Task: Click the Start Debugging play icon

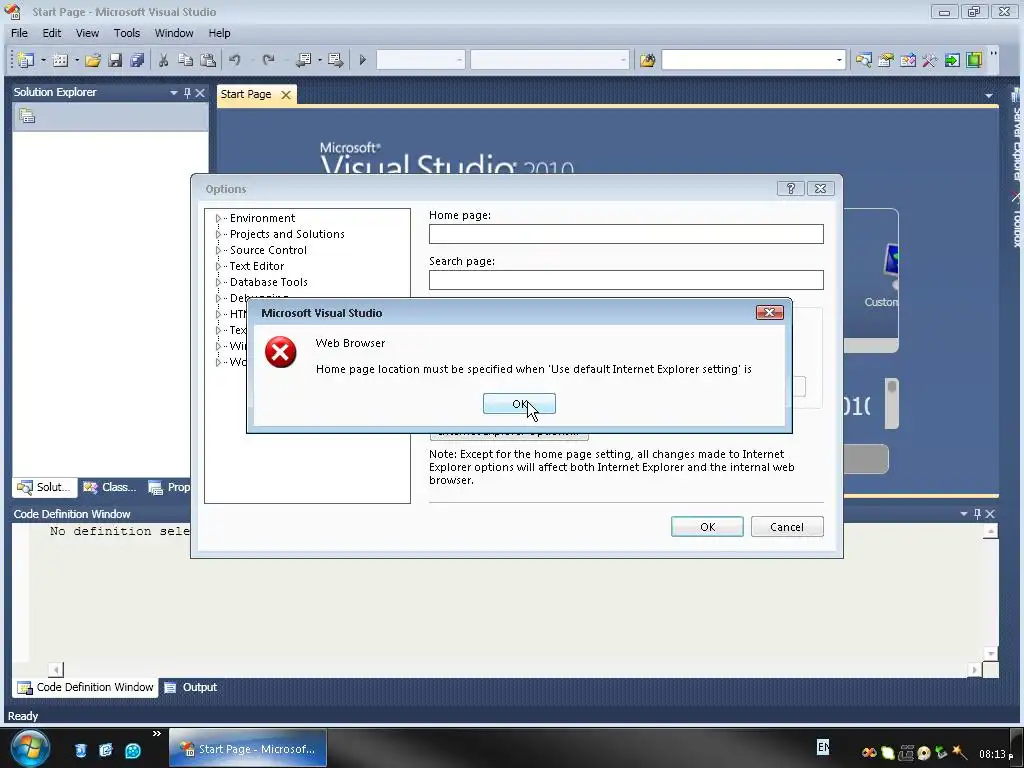Action: [x=362, y=60]
